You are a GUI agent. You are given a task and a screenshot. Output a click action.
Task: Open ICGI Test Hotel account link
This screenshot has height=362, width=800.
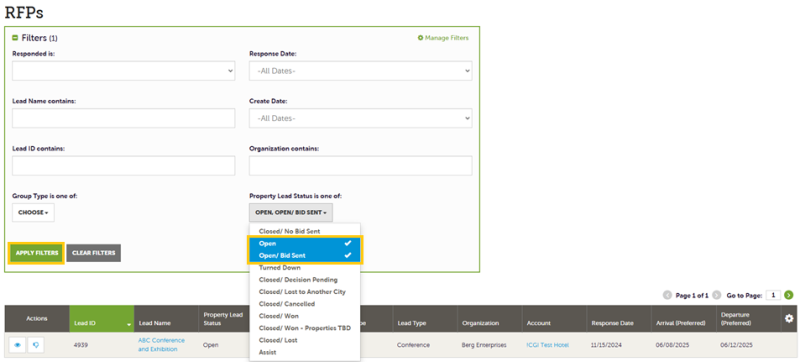(x=547, y=345)
